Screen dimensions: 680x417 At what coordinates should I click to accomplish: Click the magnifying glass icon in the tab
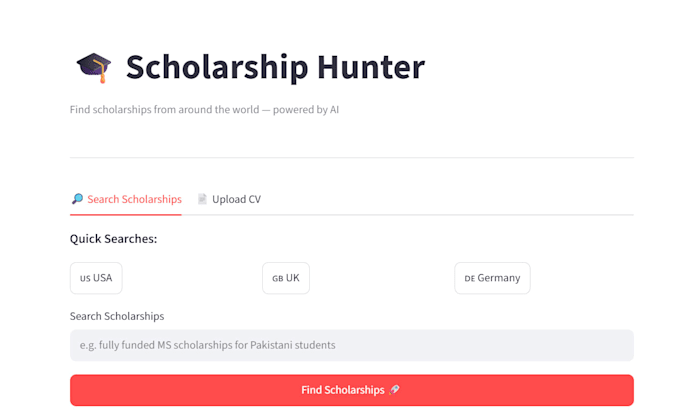click(x=77, y=199)
